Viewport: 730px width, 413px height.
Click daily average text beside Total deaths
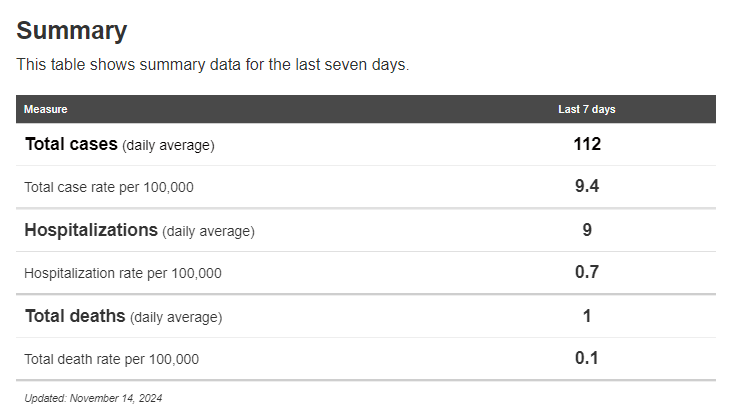pyautogui.click(x=176, y=318)
